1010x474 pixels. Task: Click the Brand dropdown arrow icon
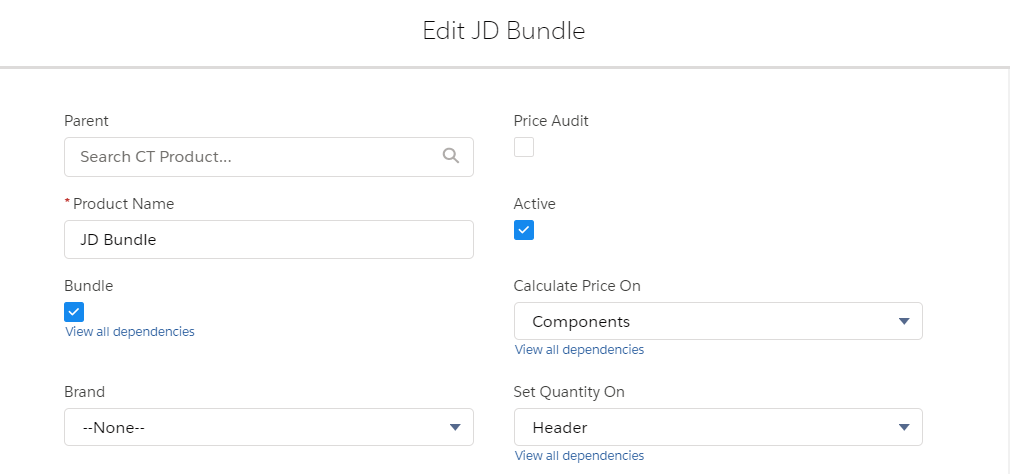click(x=455, y=427)
